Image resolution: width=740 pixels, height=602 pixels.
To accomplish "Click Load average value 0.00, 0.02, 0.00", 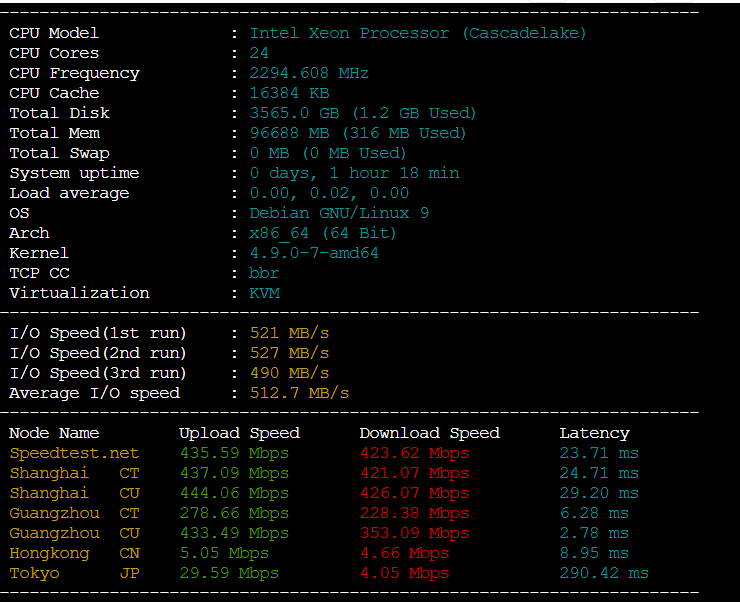I will (329, 193).
